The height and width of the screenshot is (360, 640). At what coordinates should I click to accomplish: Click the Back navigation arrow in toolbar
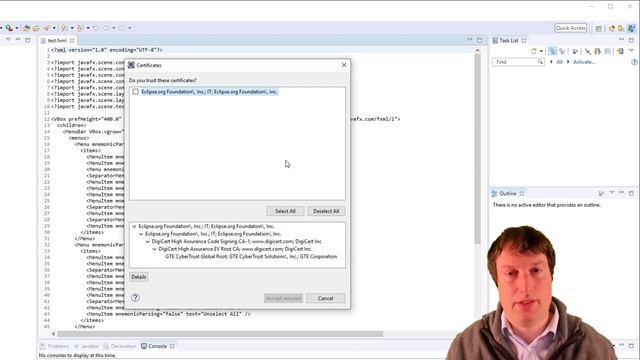tap(106, 28)
